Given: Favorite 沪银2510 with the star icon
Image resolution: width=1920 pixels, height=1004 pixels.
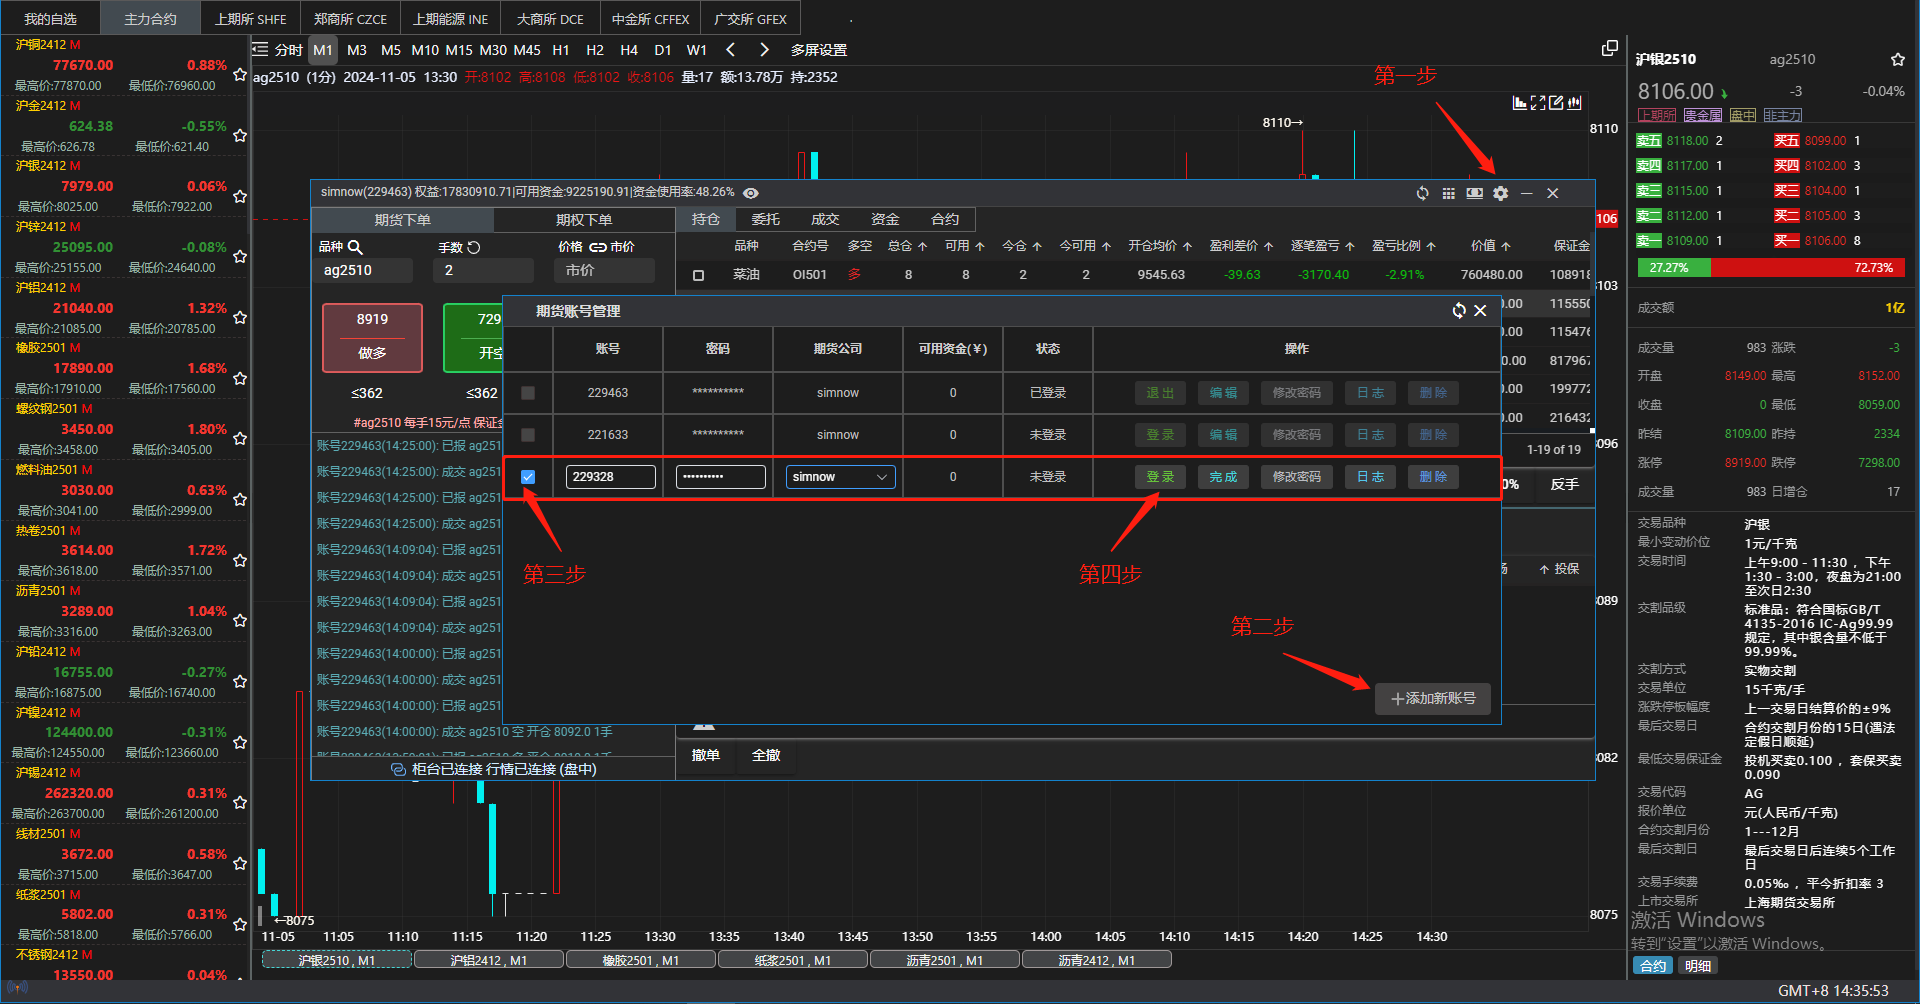Looking at the screenshot, I should tap(1897, 60).
